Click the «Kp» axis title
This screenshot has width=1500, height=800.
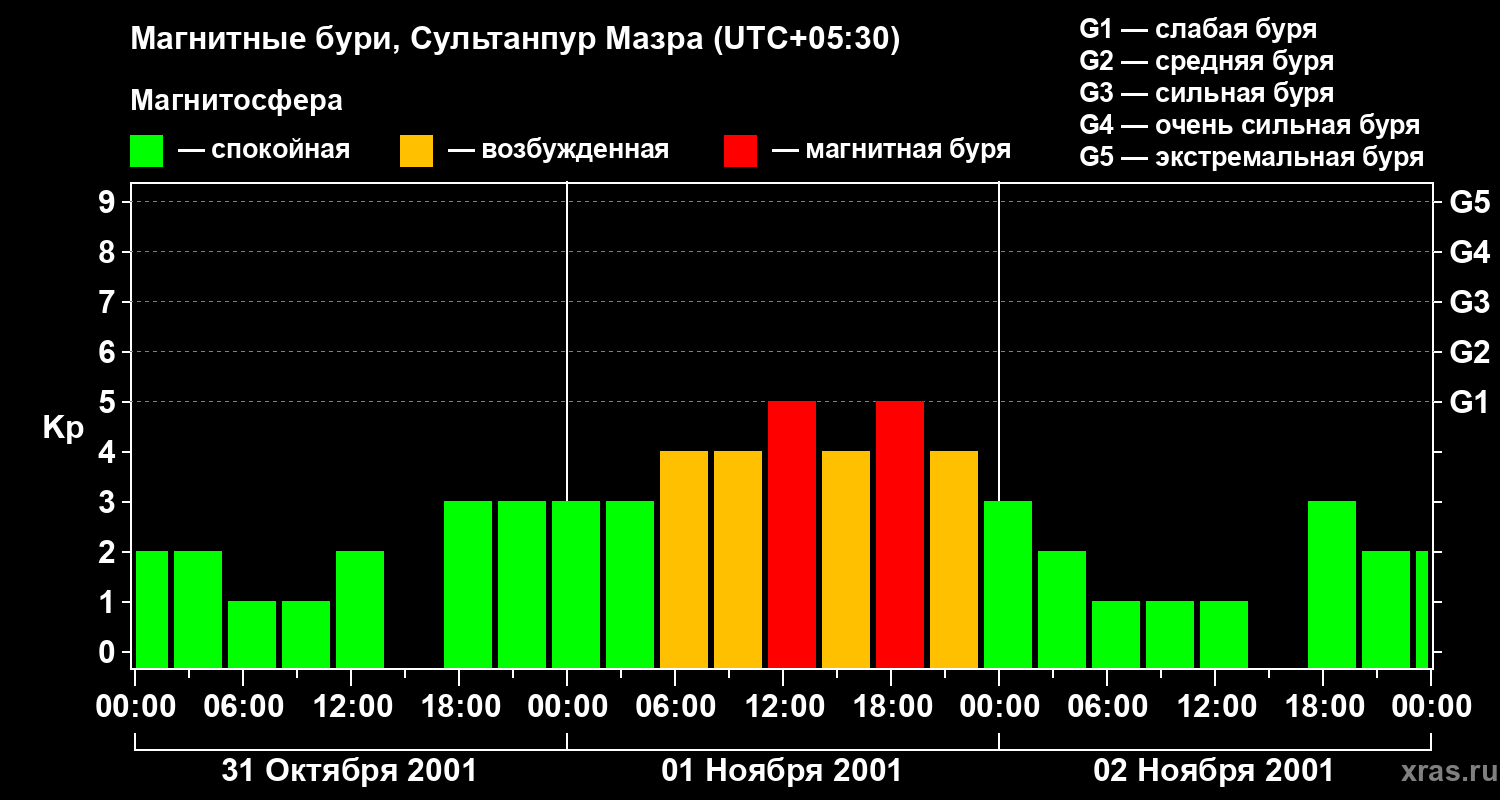(63, 428)
